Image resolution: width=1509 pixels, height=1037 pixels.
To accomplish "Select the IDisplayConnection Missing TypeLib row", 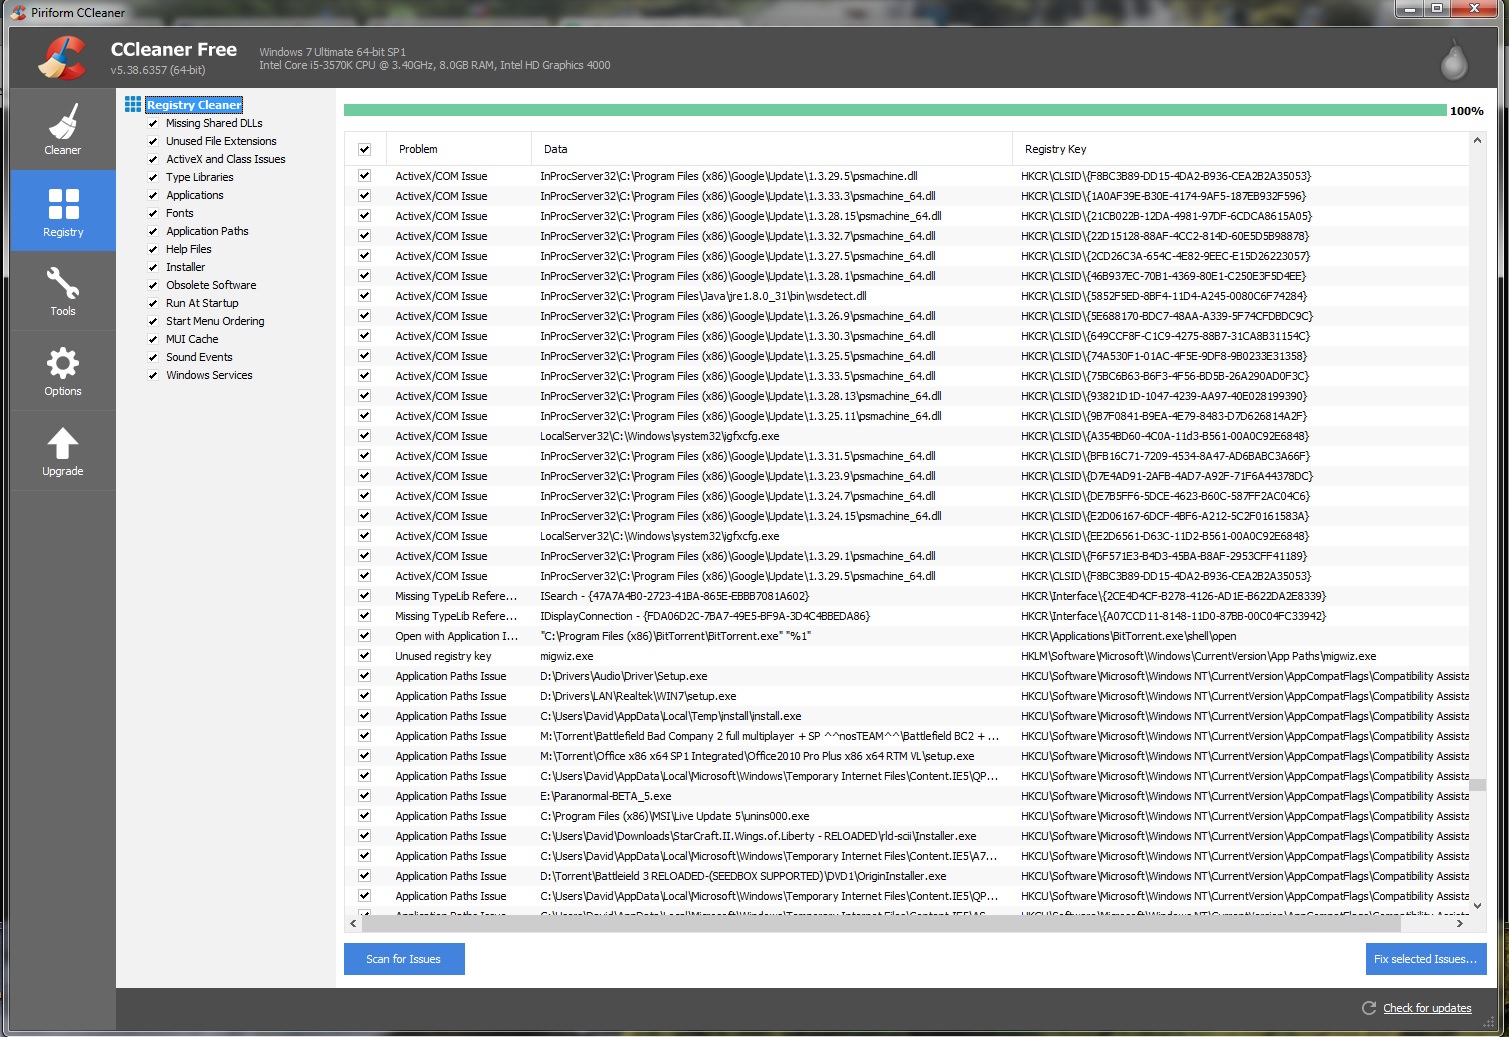I will click(908, 616).
